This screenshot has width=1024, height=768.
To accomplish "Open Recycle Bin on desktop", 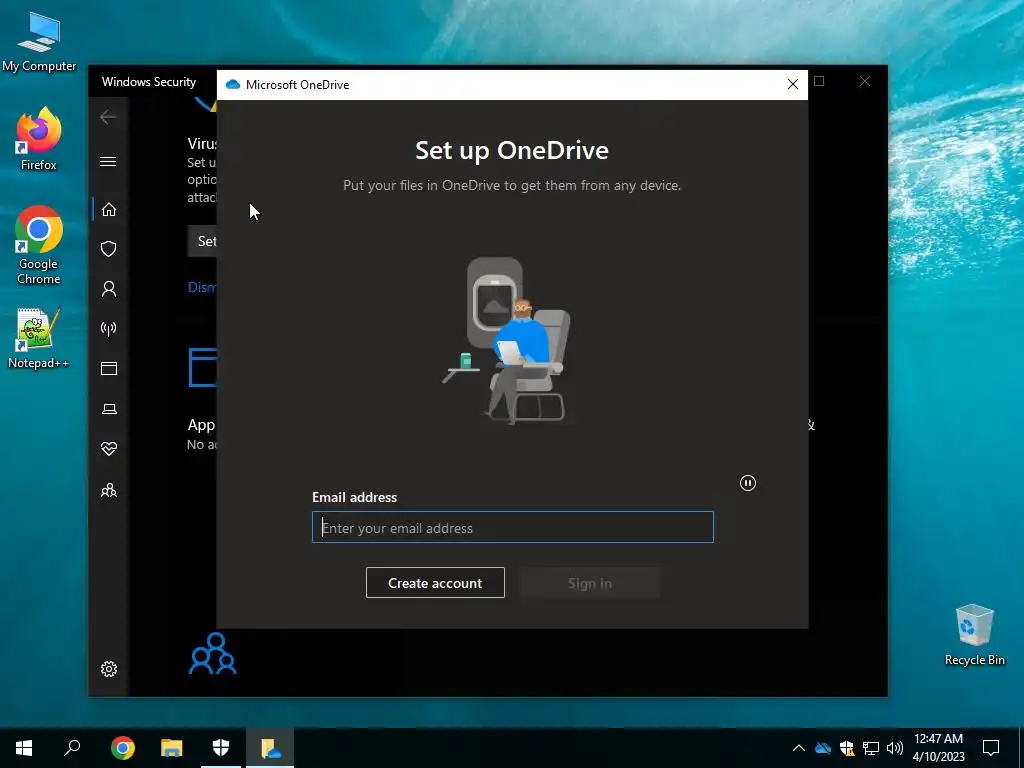I will click(974, 635).
